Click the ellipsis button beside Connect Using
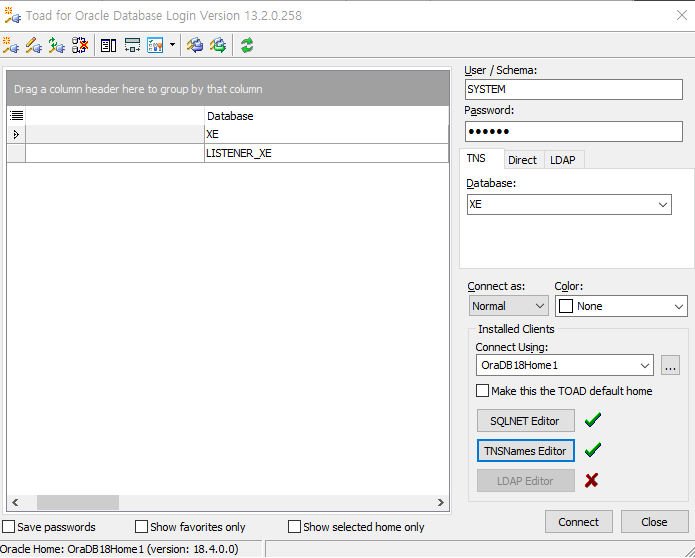This screenshot has height=558, width=695. pos(671,366)
